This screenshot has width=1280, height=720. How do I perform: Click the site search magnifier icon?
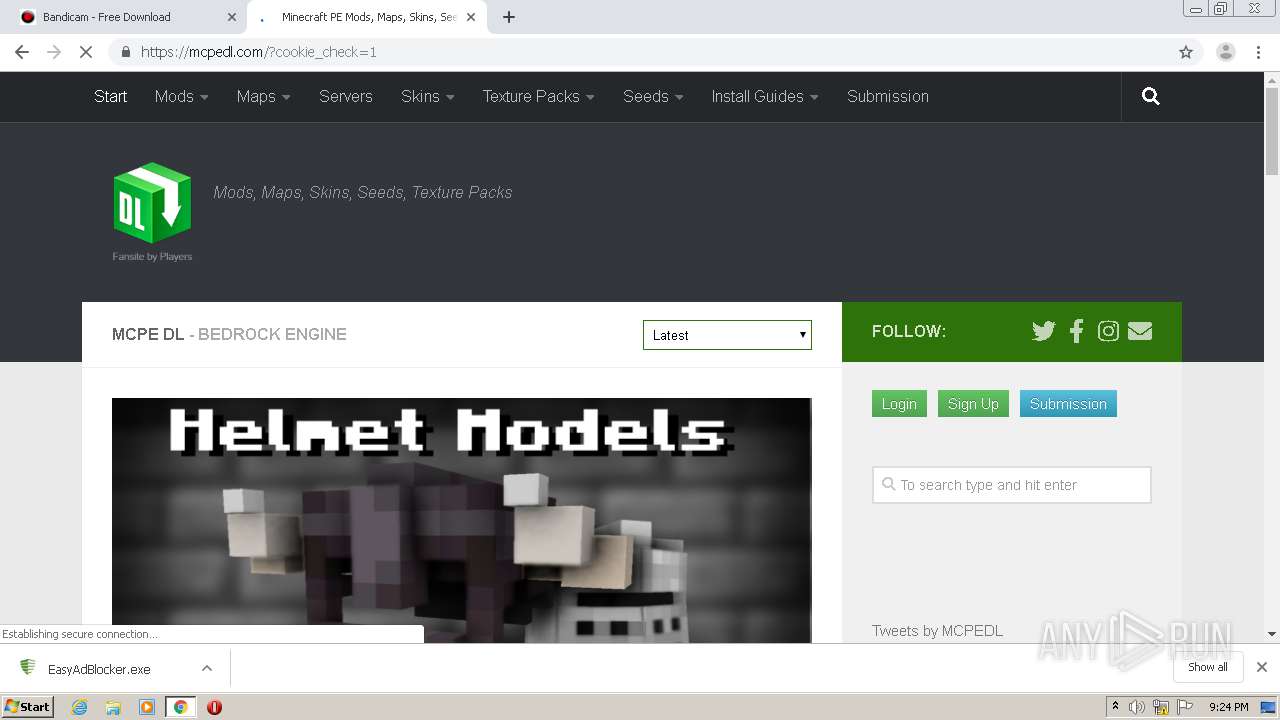click(x=1151, y=96)
